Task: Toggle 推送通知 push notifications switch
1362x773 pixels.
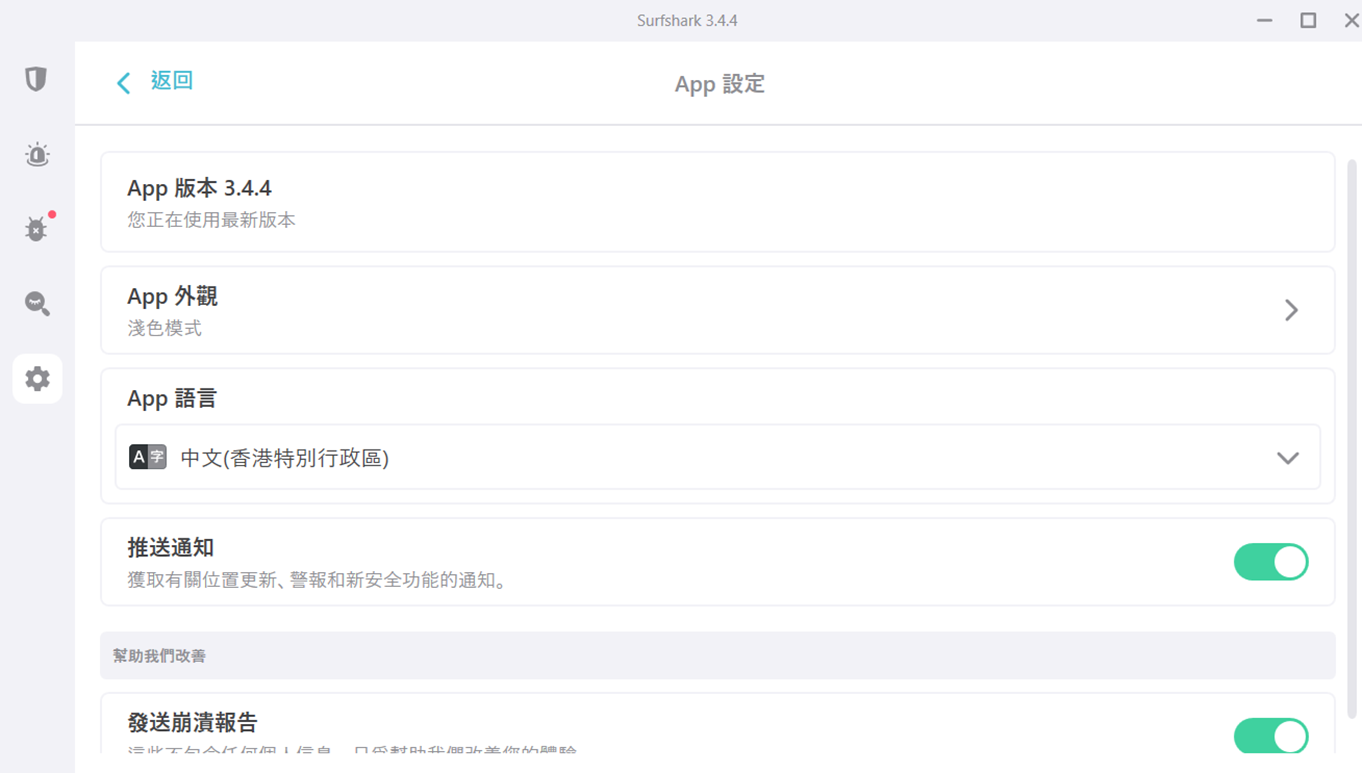Action: point(1271,562)
